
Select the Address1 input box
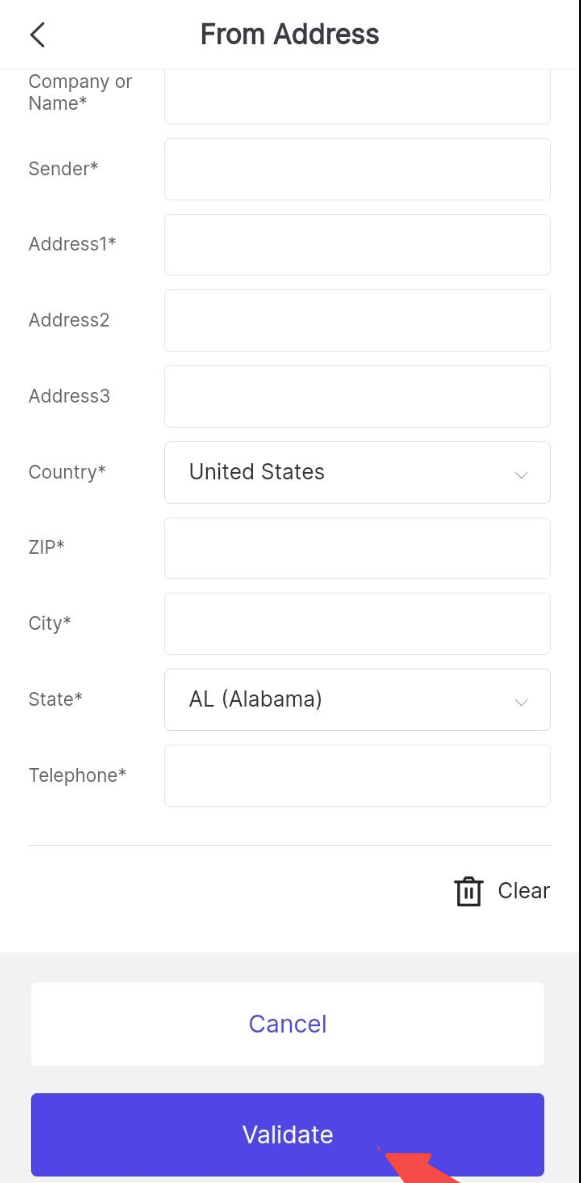pyautogui.click(x=357, y=244)
